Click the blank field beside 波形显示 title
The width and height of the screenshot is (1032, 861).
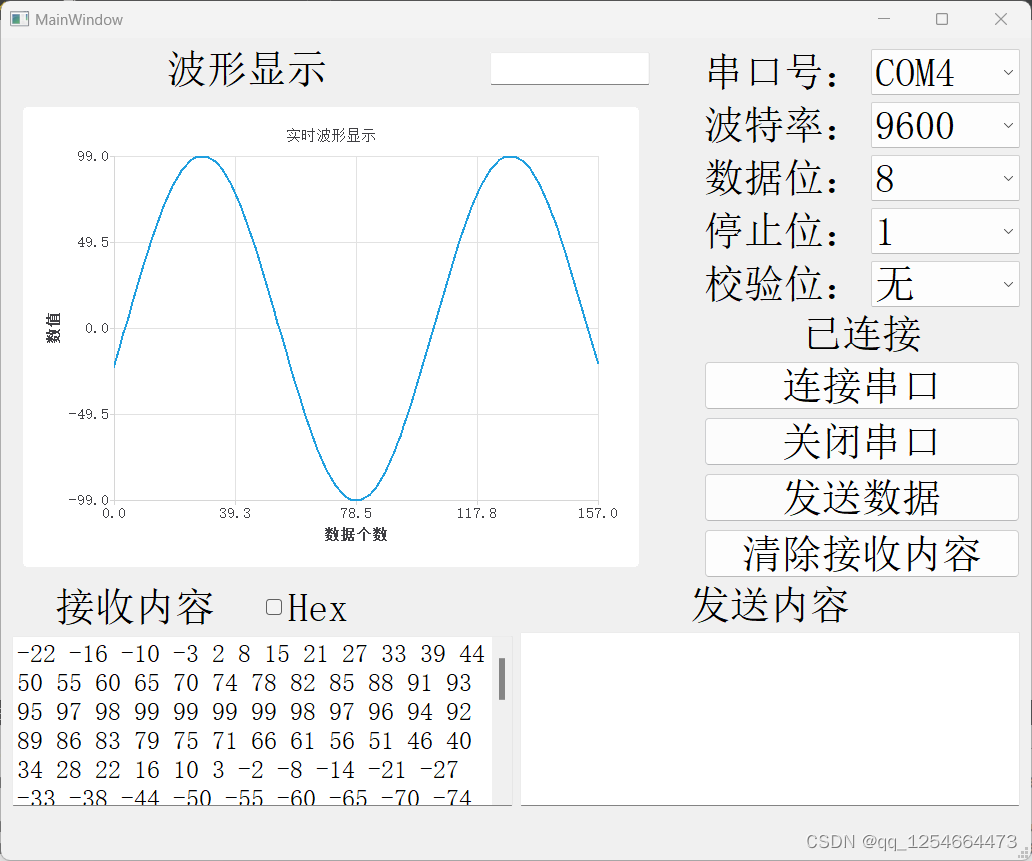point(569,69)
